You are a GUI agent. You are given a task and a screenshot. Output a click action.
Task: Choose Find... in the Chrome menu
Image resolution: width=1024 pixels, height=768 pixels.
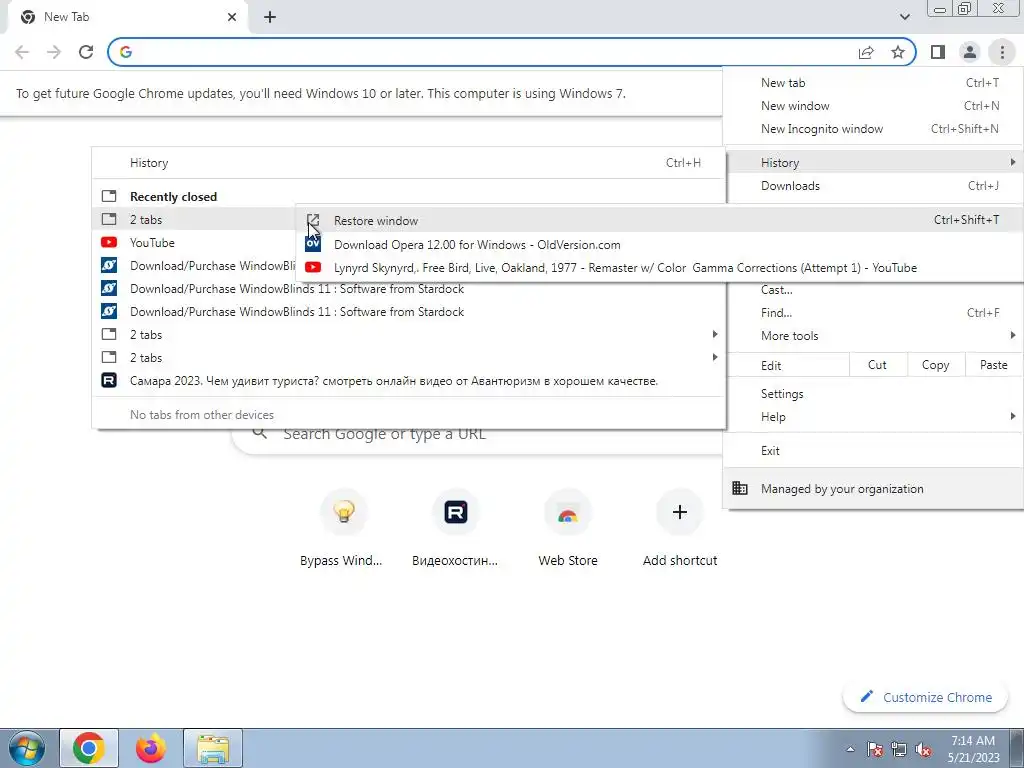(873, 313)
